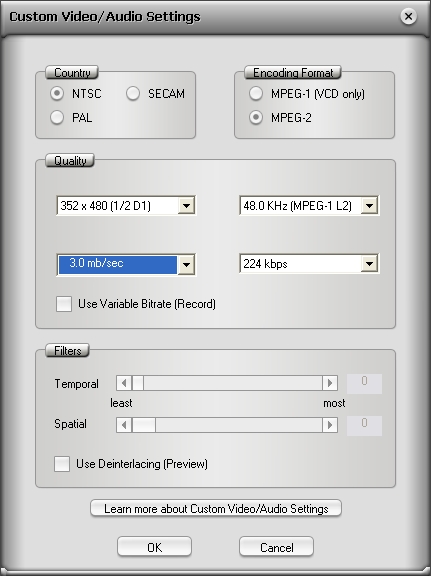Click the Temporal filter slider thumb

138,383
